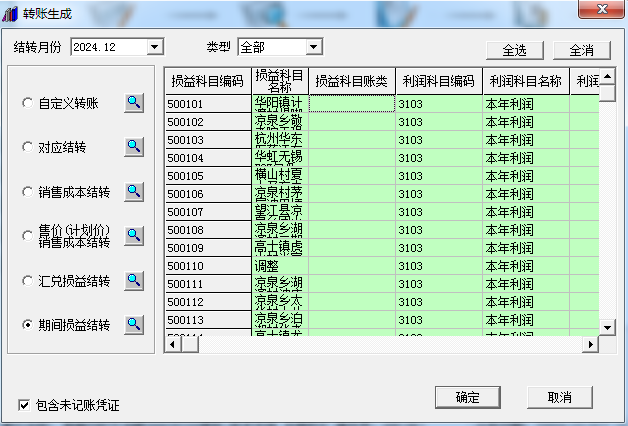628x426 pixels.
Task: Click the vertical scrollbar up arrow
Action: pos(608,76)
